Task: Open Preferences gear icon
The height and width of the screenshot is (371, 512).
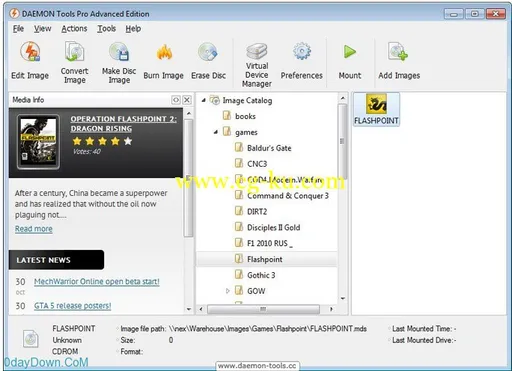Action: (x=302, y=51)
